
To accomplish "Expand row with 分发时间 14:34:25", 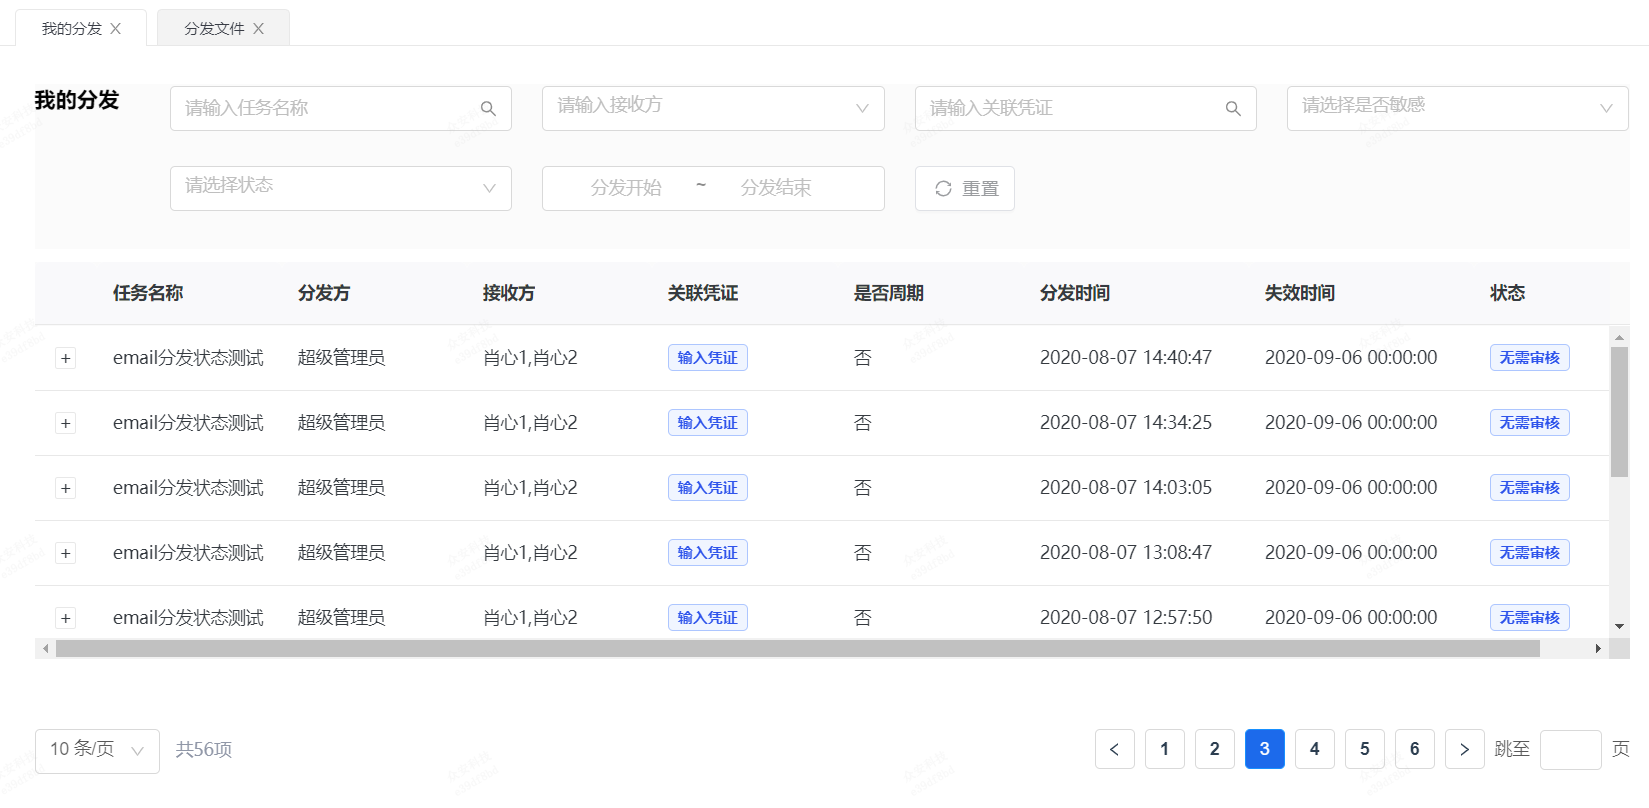I will (x=66, y=423).
